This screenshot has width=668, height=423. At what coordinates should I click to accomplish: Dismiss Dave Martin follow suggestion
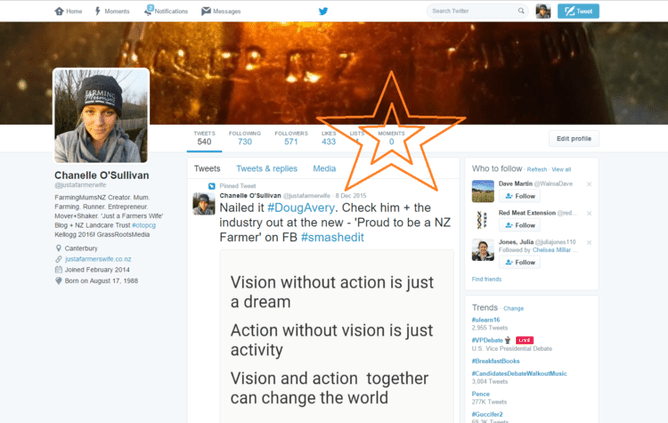click(x=589, y=184)
